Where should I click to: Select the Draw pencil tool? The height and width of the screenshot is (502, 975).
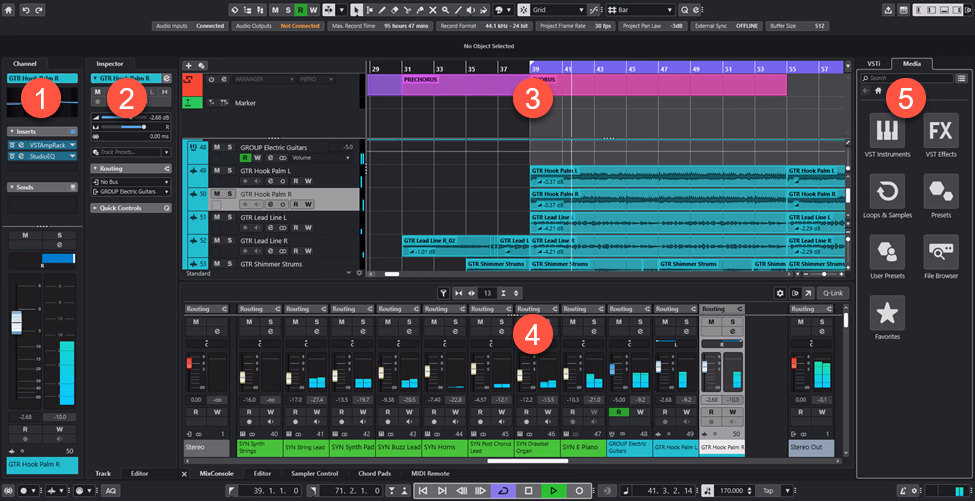coord(382,10)
